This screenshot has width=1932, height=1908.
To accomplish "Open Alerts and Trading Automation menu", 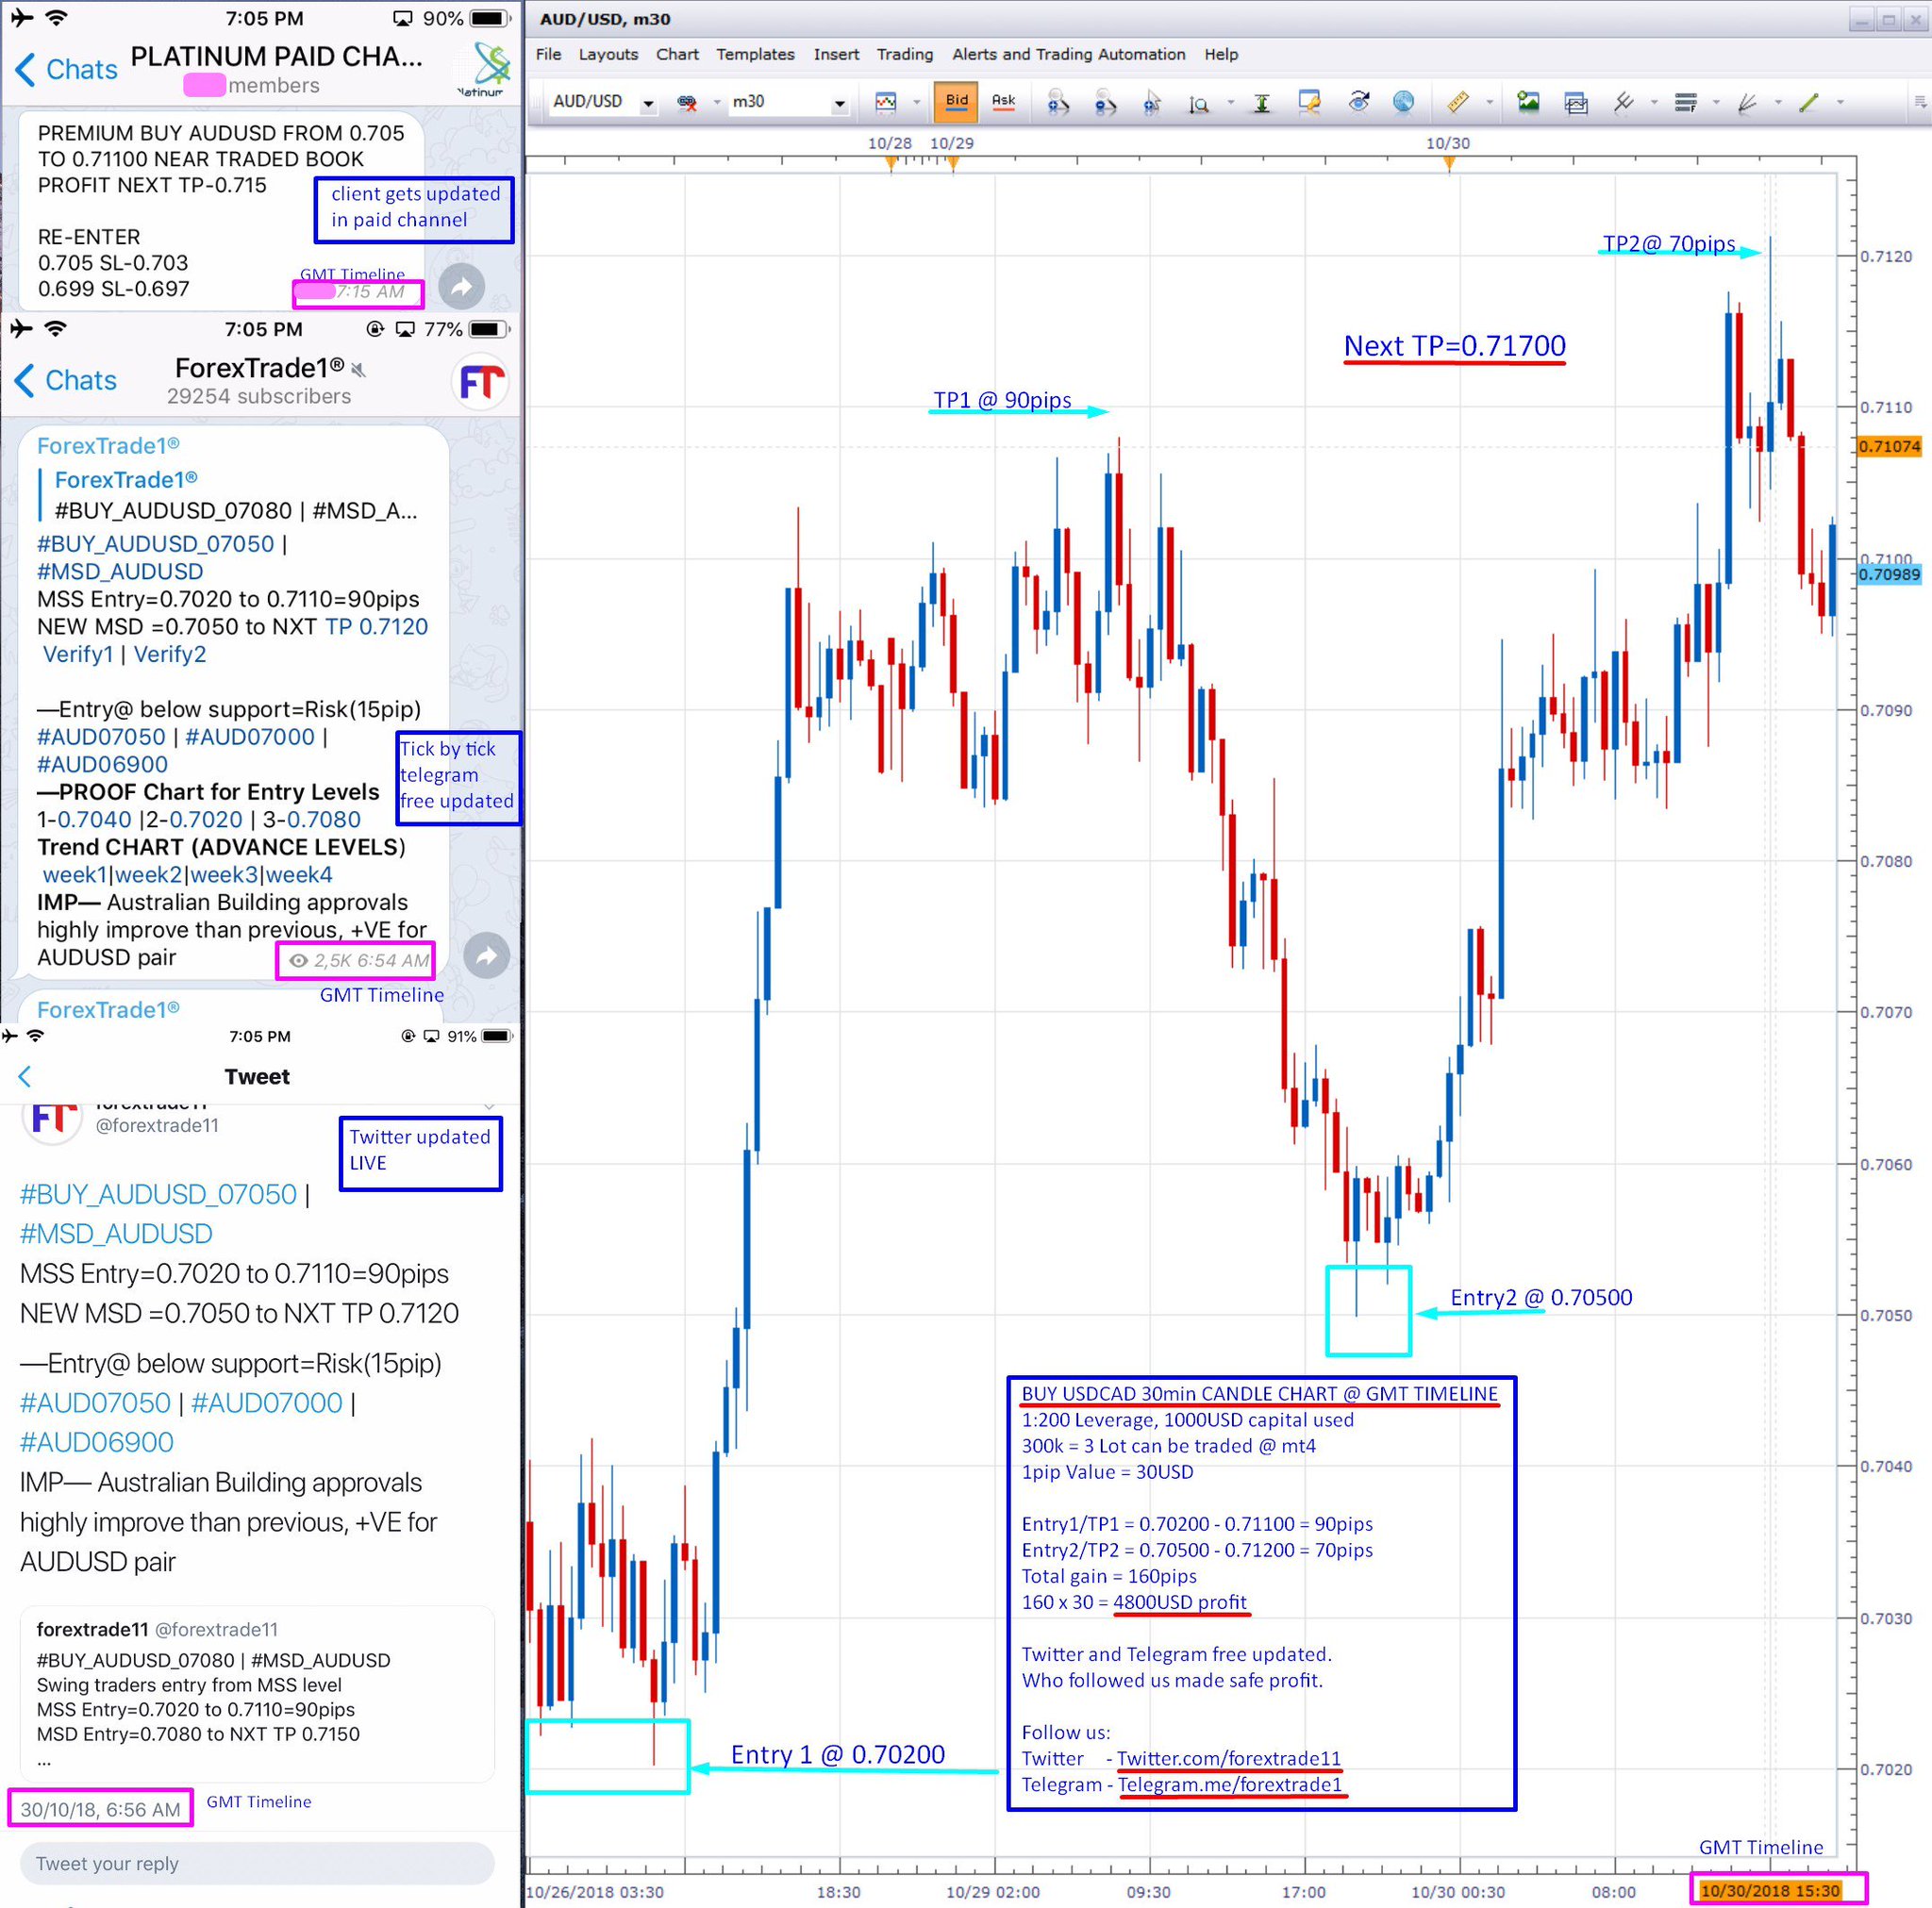I will point(1068,54).
